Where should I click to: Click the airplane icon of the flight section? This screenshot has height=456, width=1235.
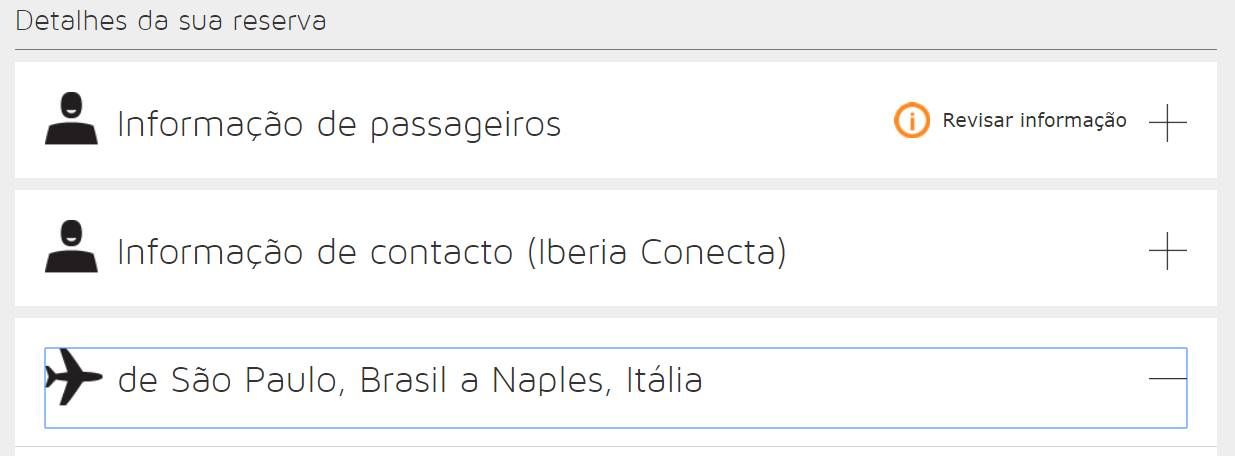pos(74,377)
